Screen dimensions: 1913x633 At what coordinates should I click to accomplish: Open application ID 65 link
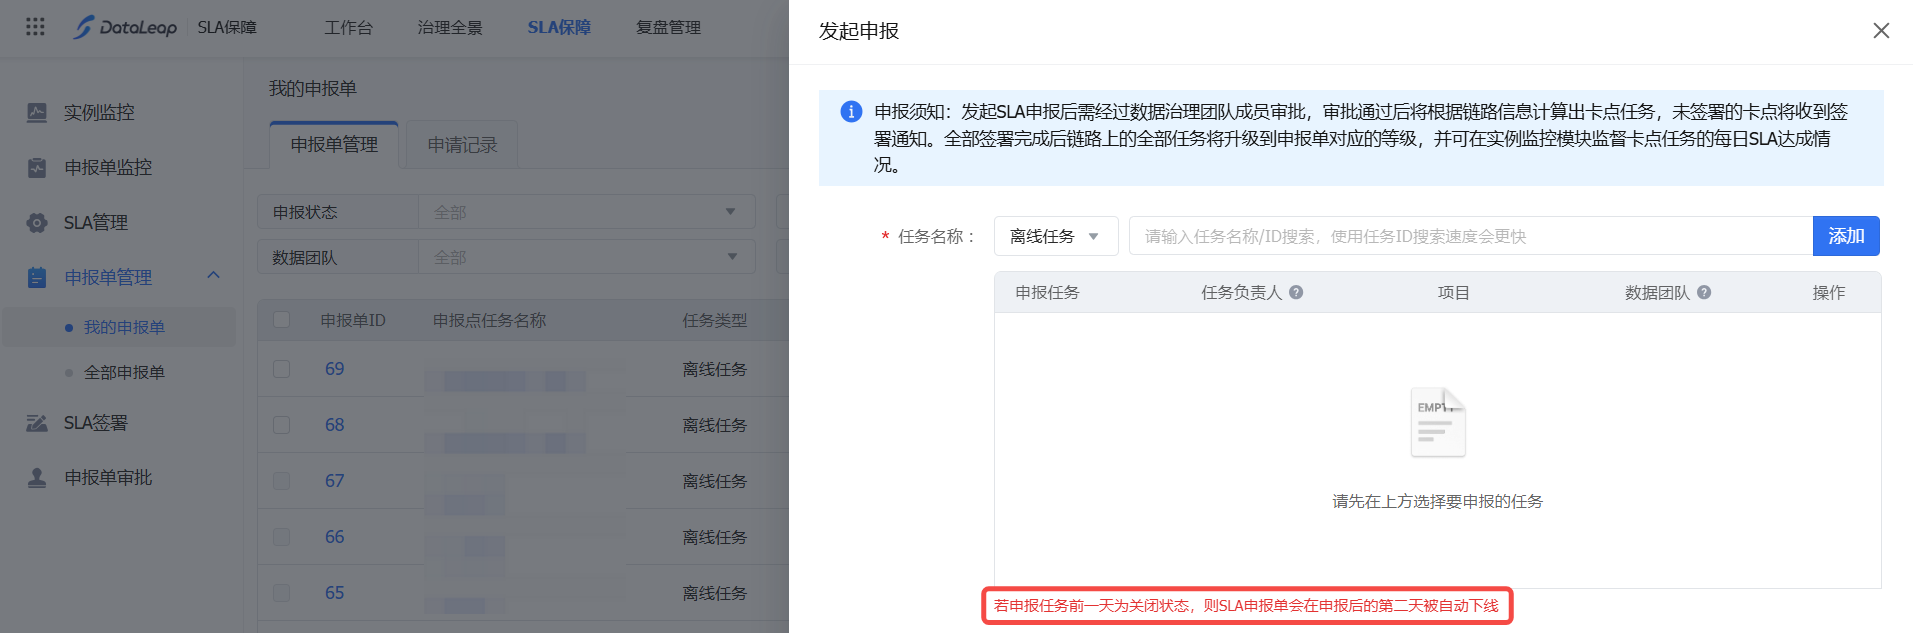pos(334,593)
